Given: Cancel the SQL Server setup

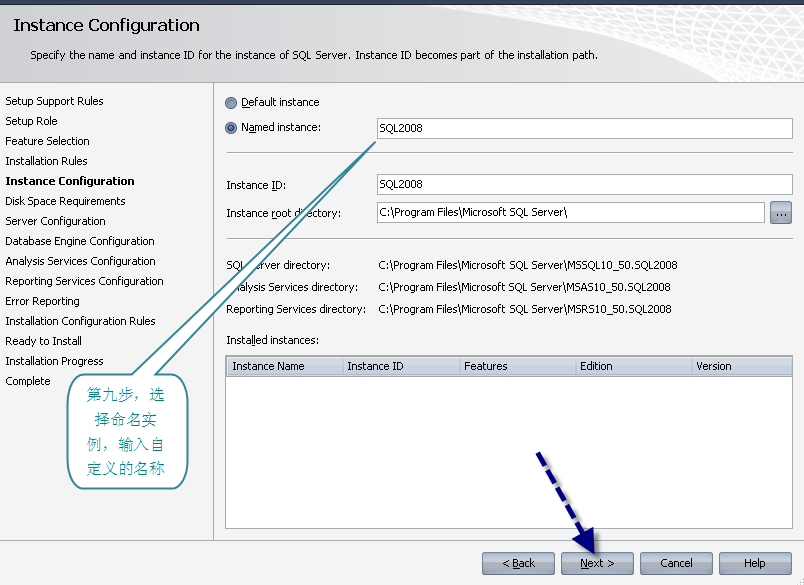Looking at the screenshot, I should [x=676, y=563].
